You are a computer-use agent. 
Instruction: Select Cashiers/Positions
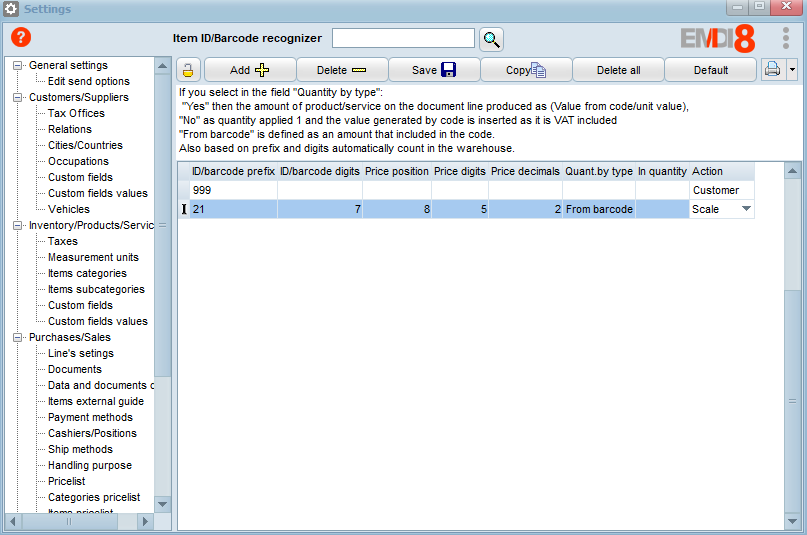click(92, 433)
